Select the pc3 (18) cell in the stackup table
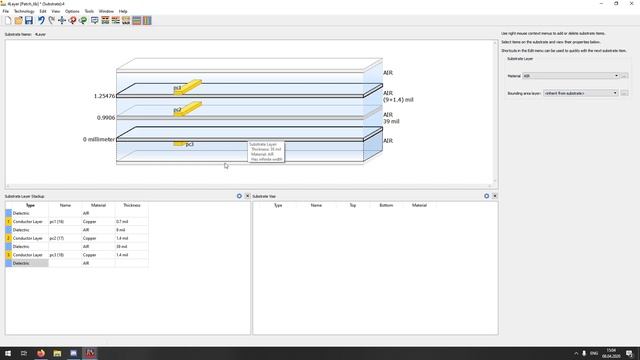 65,255
